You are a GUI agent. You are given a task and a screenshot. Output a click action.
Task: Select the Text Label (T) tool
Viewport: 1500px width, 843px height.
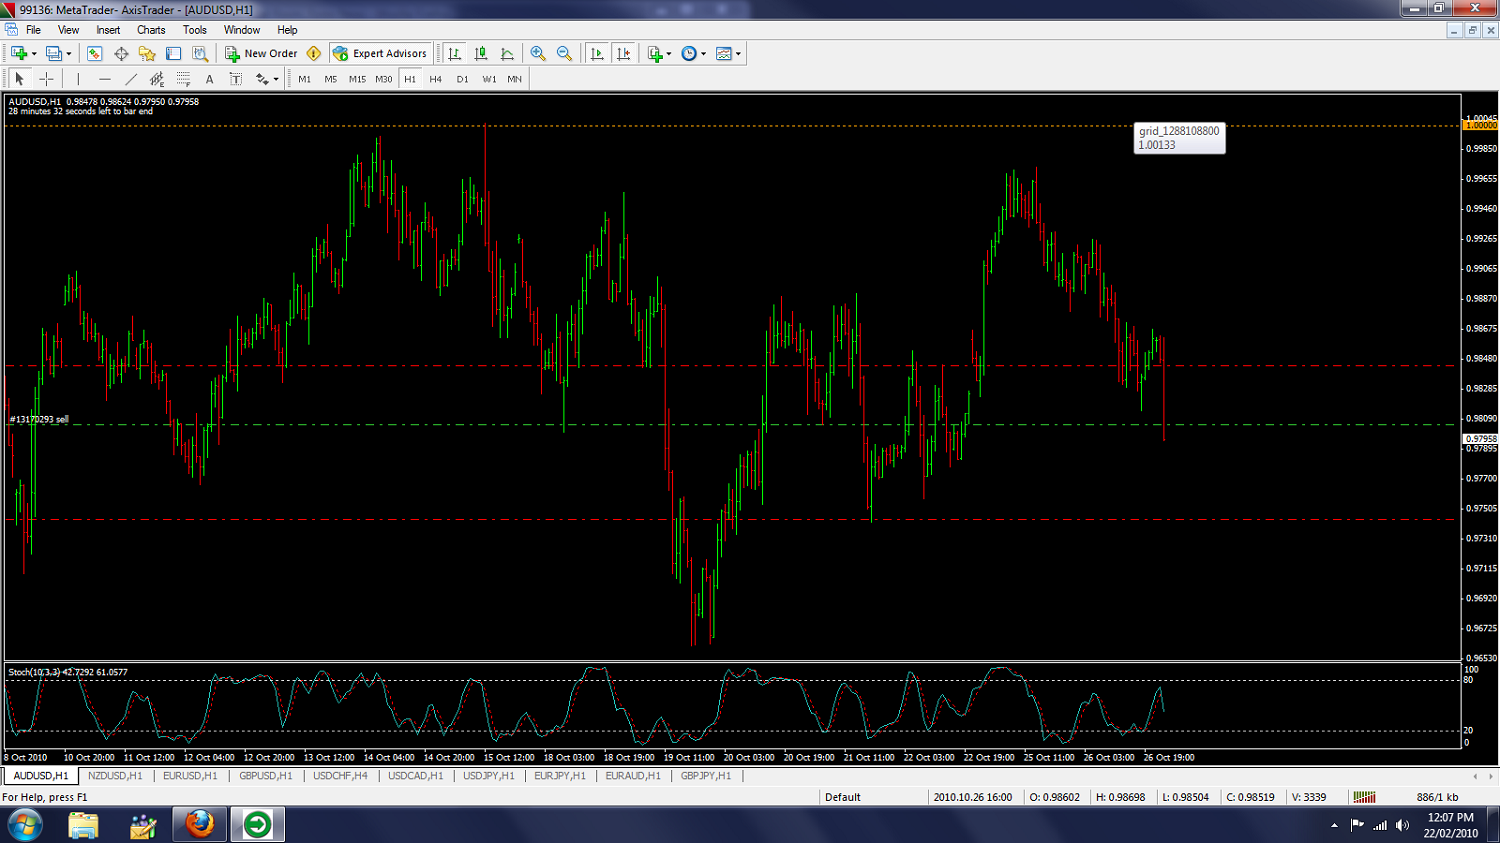(x=235, y=79)
